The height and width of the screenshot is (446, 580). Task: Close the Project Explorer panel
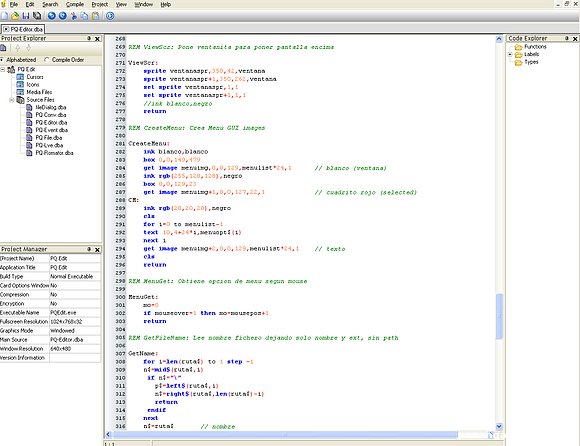(97, 38)
